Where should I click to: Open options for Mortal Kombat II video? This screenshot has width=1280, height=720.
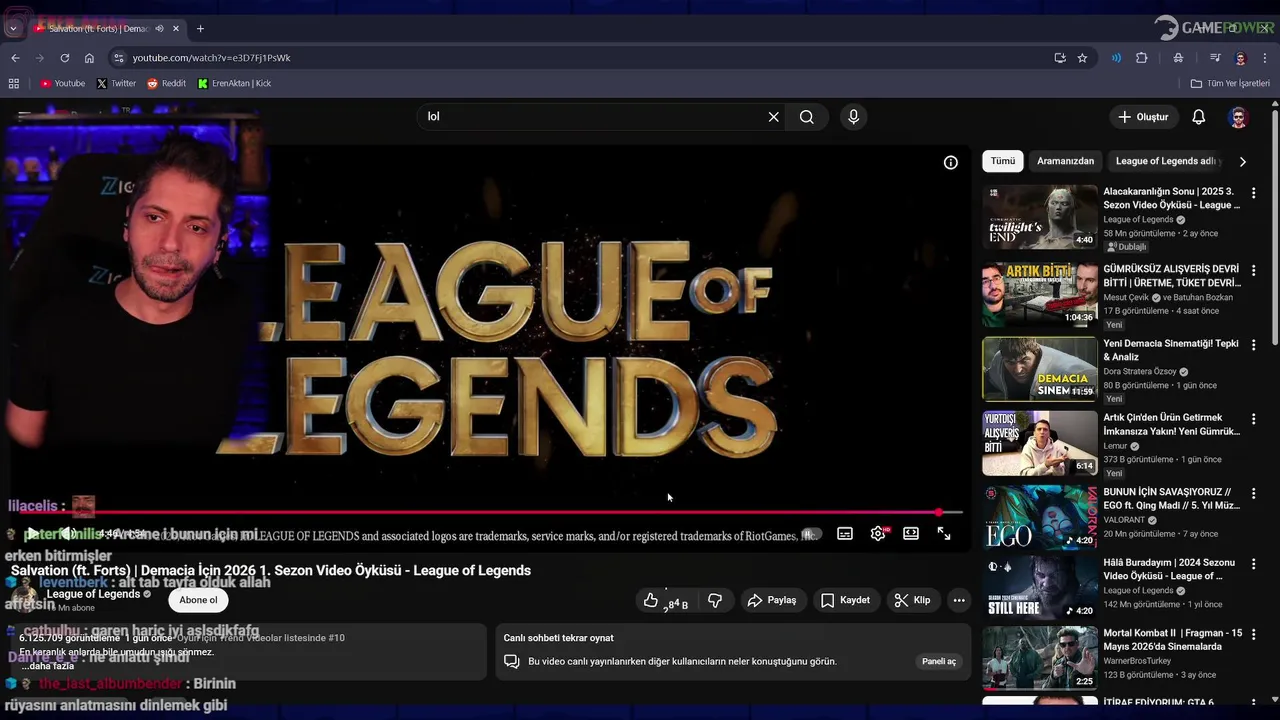coord(1253,634)
